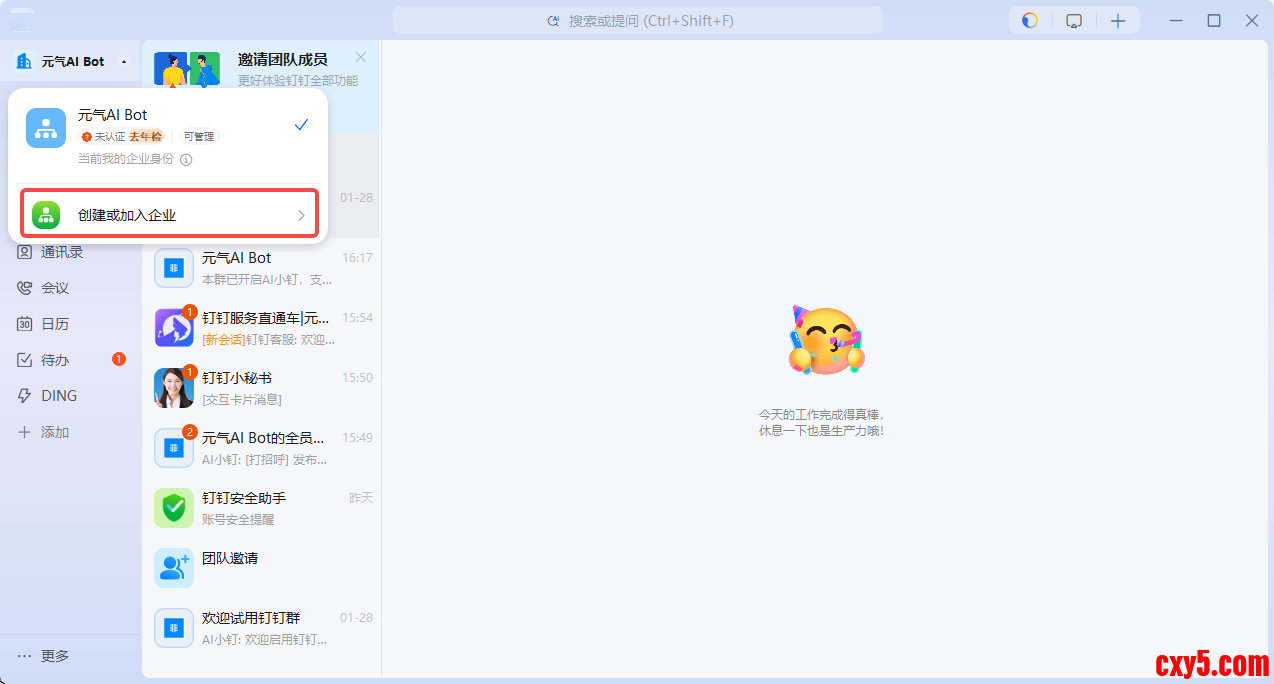The height and width of the screenshot is (684, 1274).
Task: Expand the 创建或加入企业 chevron arrow
Action: point(301,215)
